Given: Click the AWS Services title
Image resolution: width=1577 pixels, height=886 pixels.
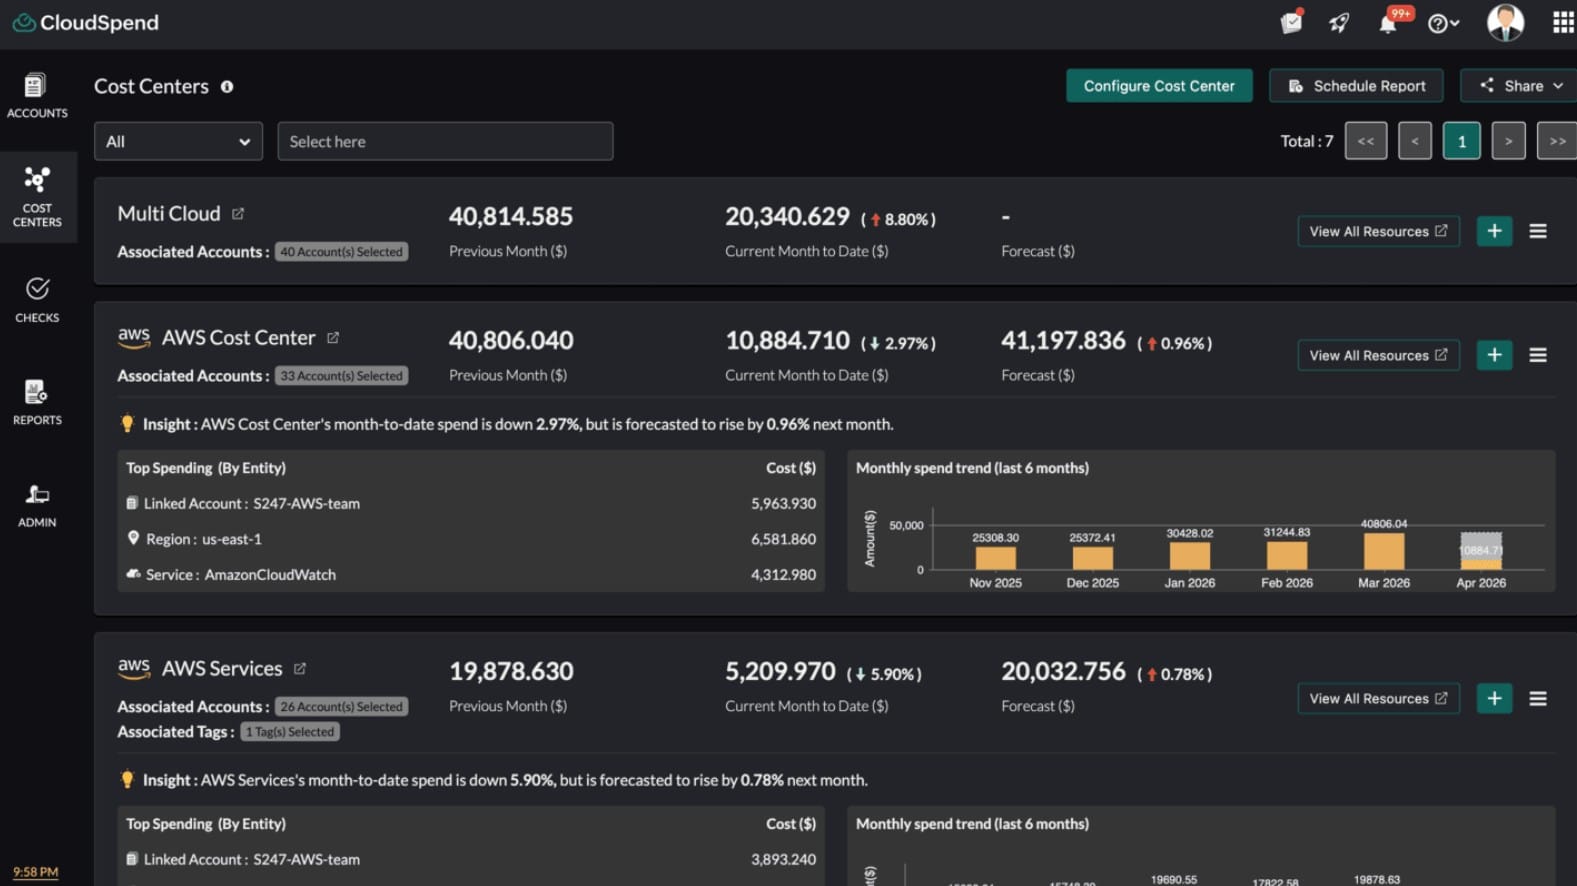Looking at the screenshot, I should tap(222, 668).
